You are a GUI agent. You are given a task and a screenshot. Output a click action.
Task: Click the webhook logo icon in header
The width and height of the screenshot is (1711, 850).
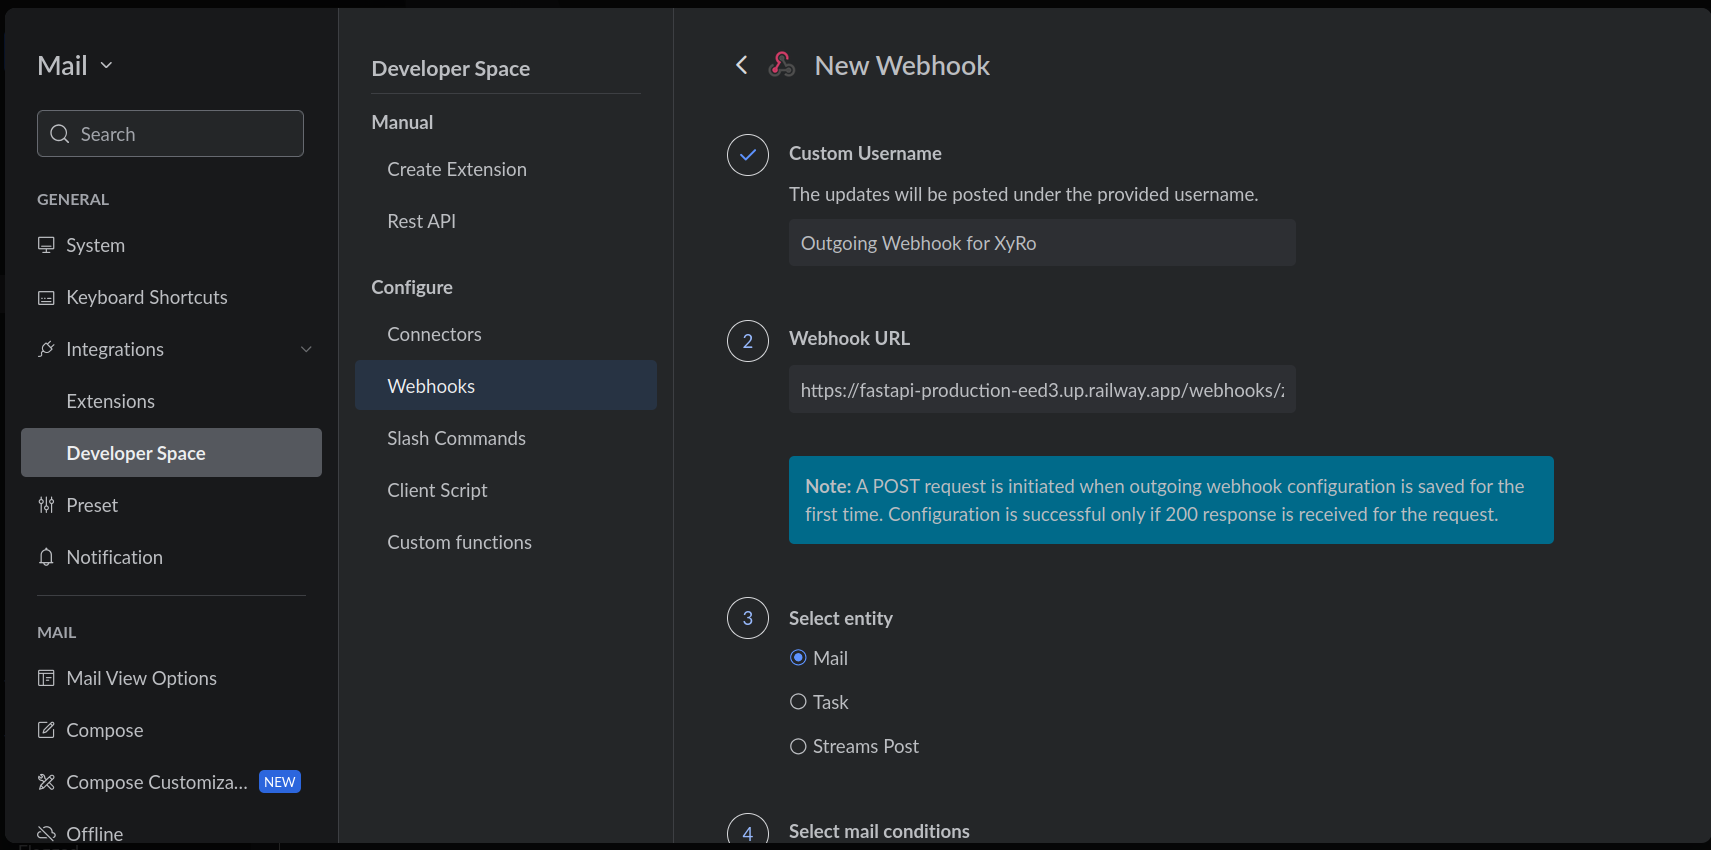coord(782,65)
